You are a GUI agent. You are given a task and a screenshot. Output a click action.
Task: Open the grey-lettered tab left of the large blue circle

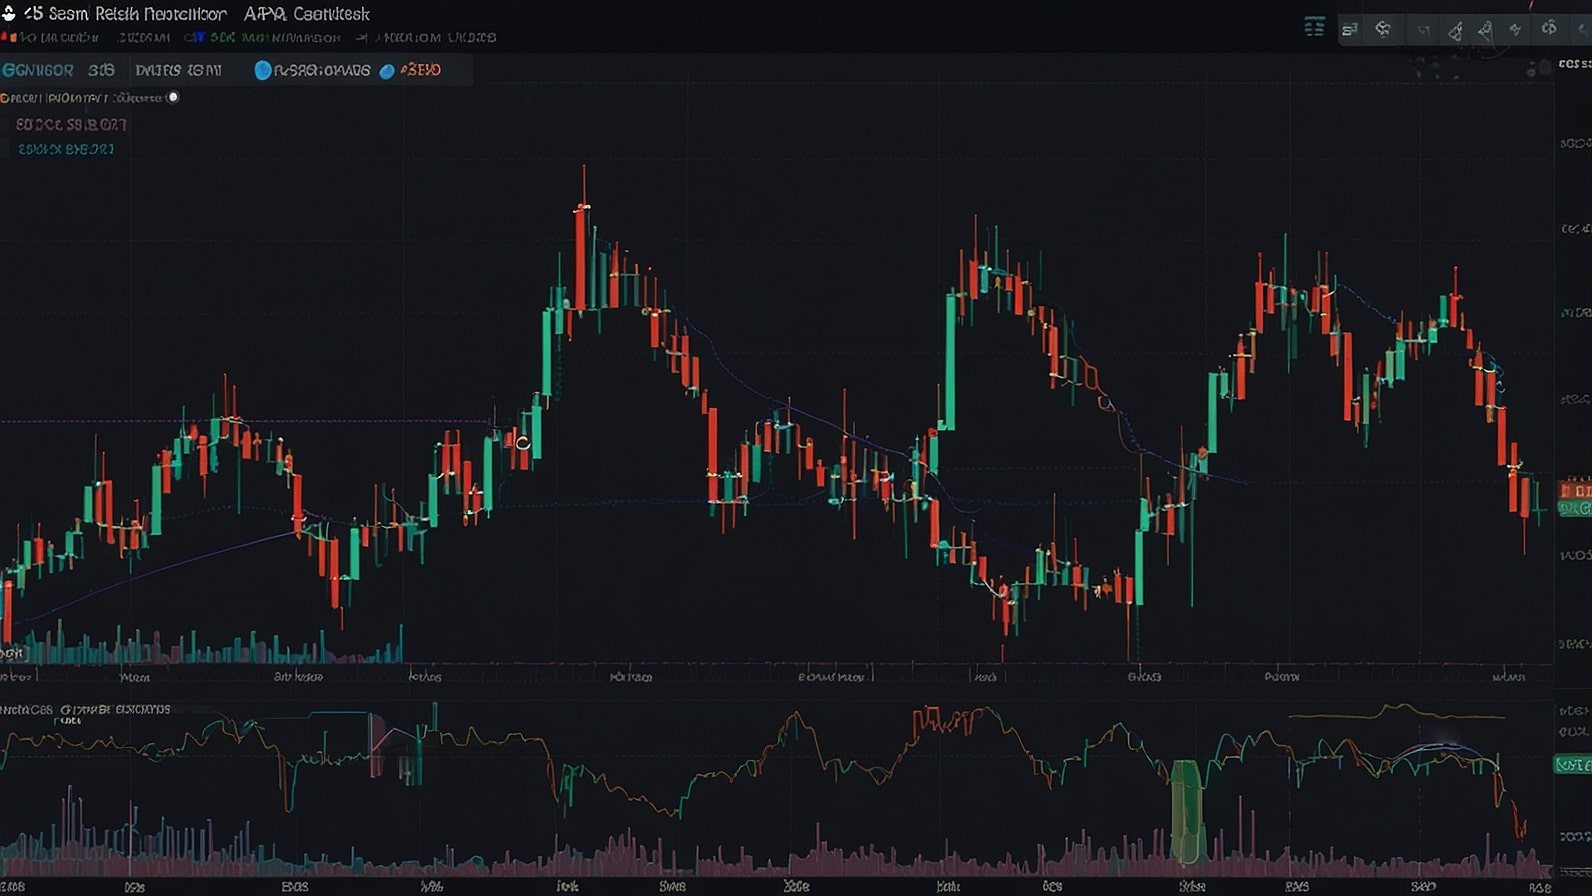178,70
